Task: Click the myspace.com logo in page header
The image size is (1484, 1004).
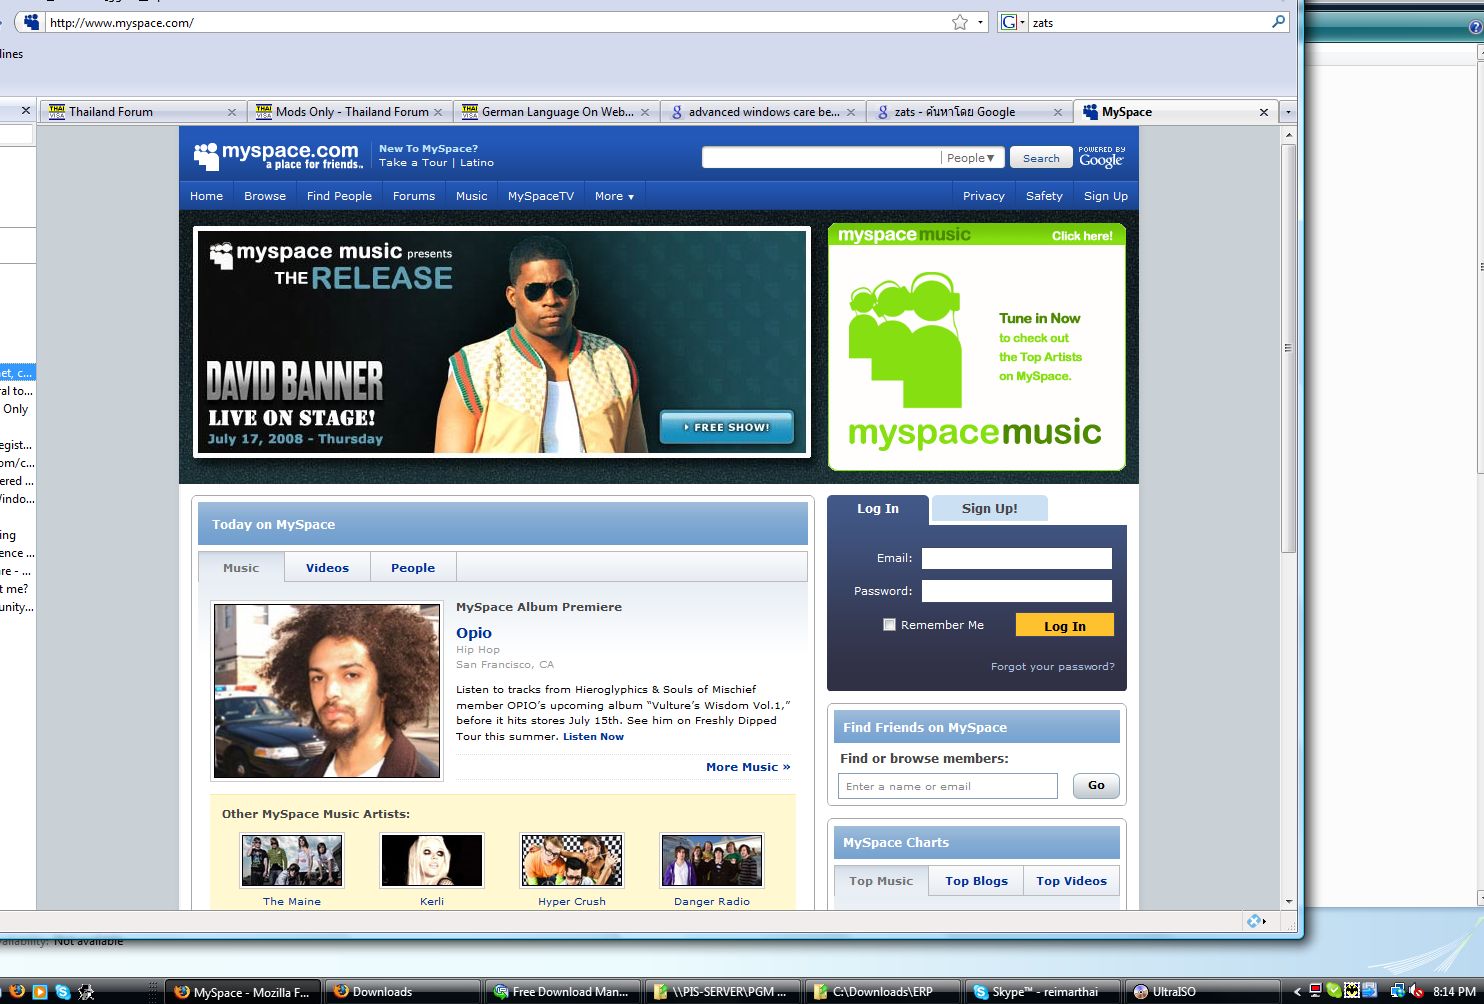Action: tap(277, 156)
